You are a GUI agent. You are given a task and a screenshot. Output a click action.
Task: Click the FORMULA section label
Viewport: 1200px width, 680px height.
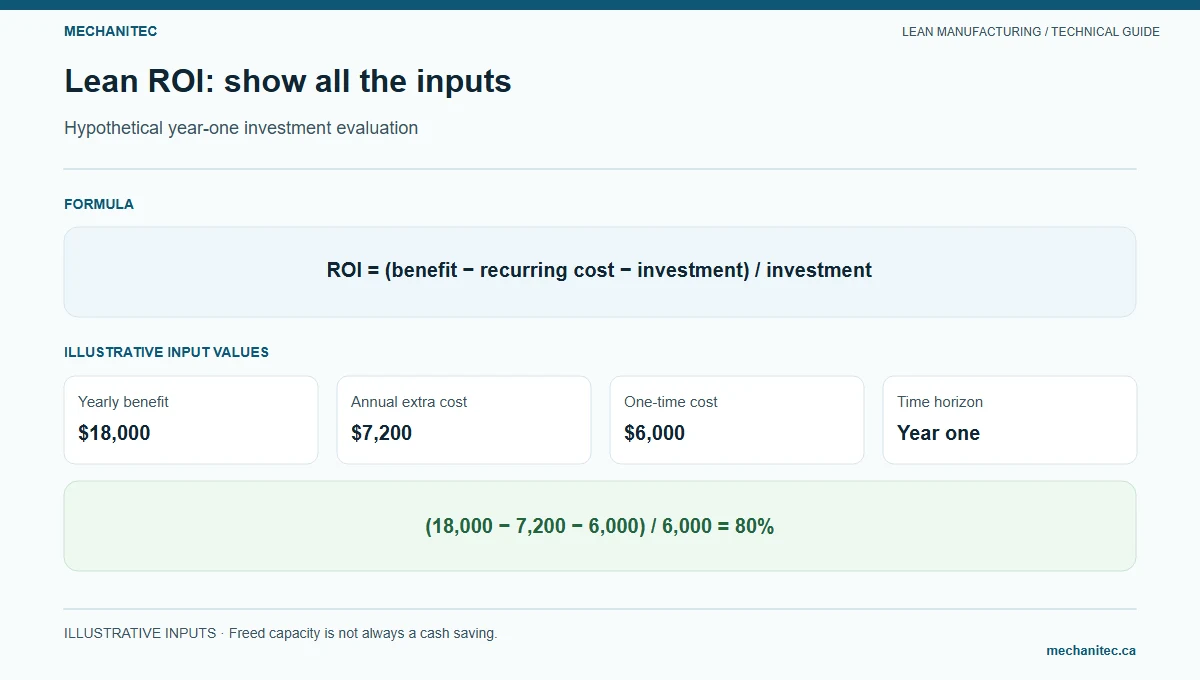tap(99, 204)
